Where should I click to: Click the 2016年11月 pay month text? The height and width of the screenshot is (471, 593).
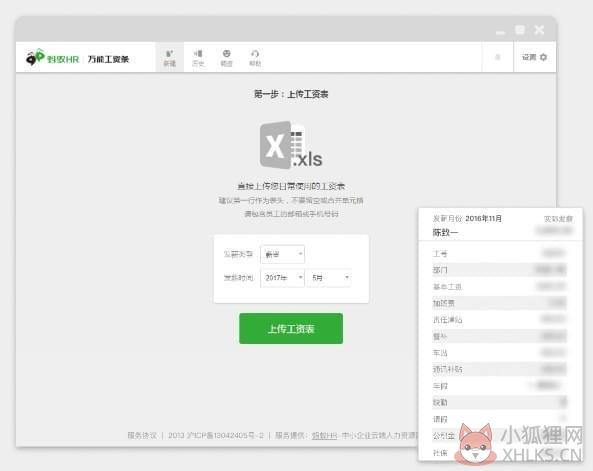tap(483, 218)
